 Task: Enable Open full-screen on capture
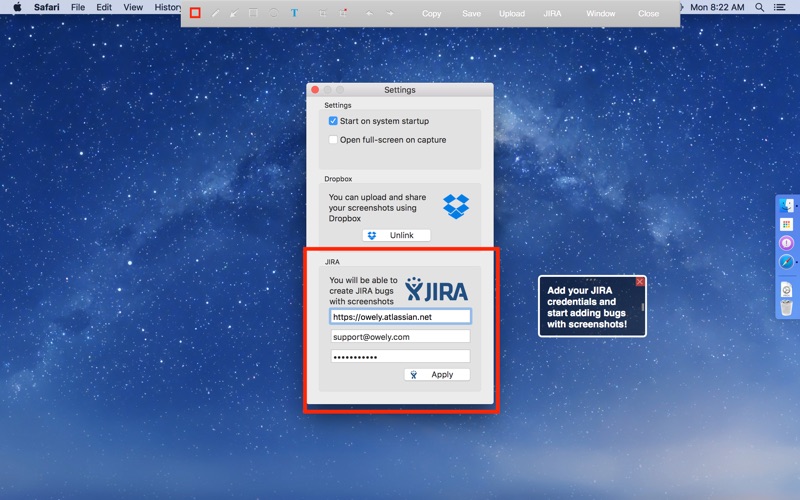pos(334,140)
